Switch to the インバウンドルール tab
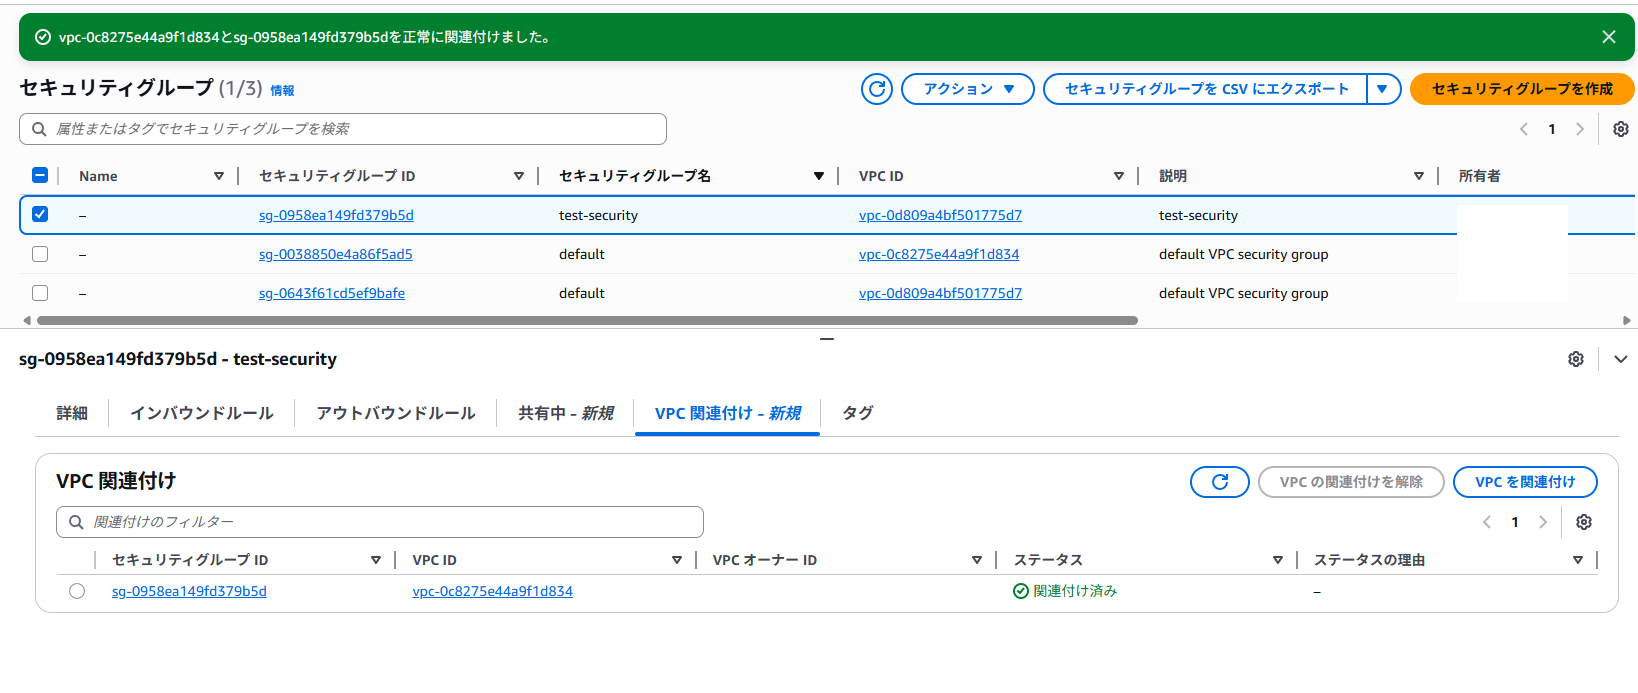 [201, 413]
